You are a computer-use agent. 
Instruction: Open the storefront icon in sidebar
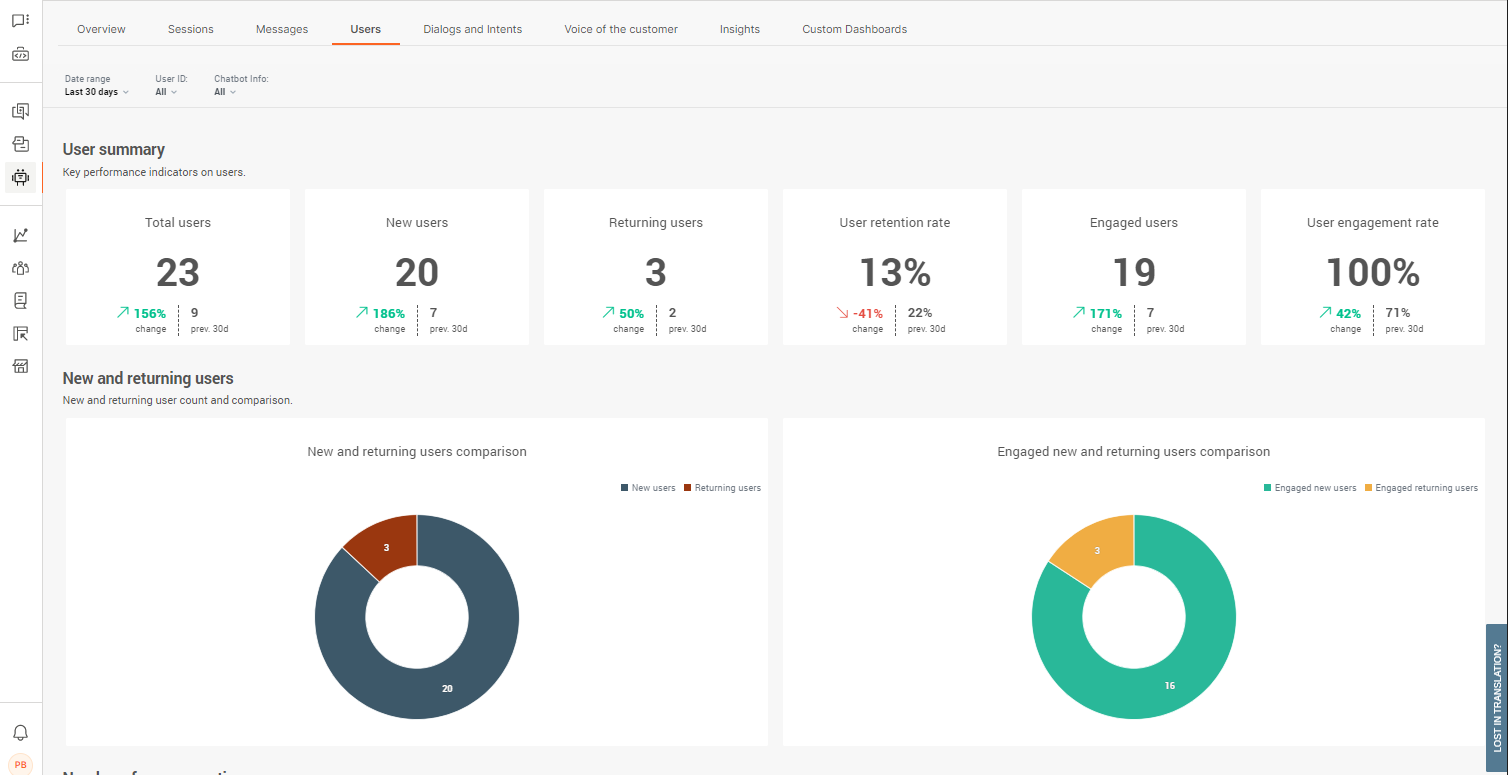20,366
